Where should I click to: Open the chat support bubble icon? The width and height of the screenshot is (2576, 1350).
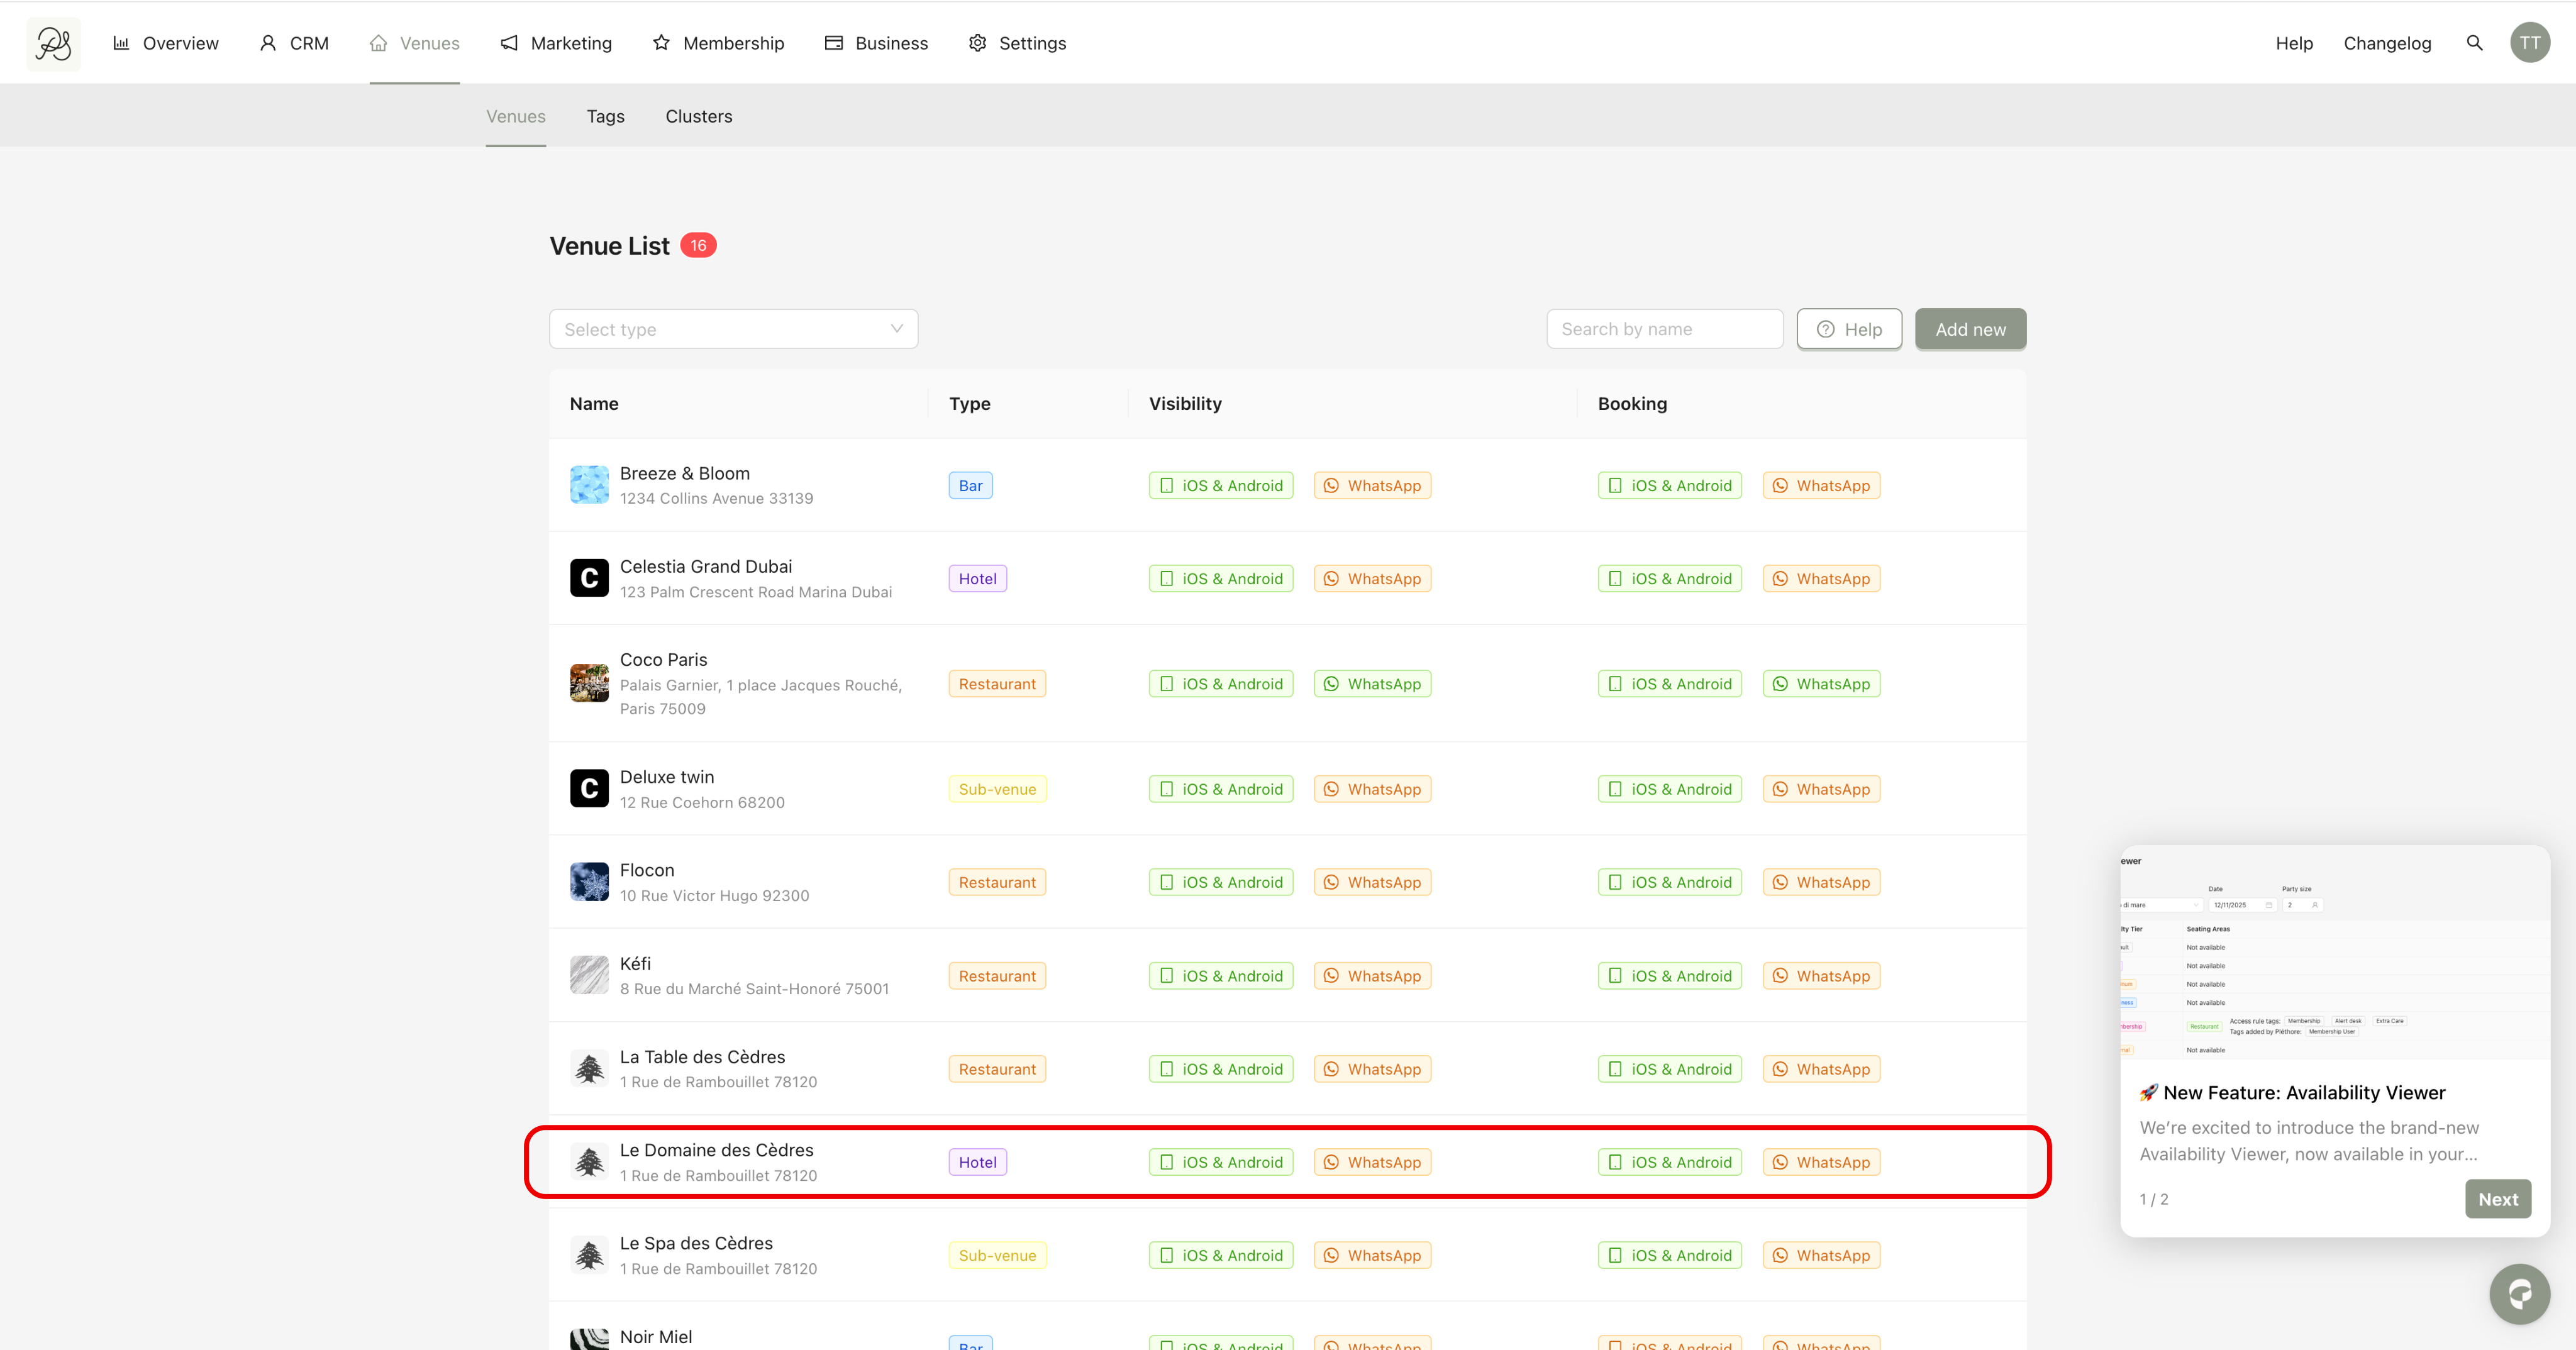(x=2519, y=1294)
